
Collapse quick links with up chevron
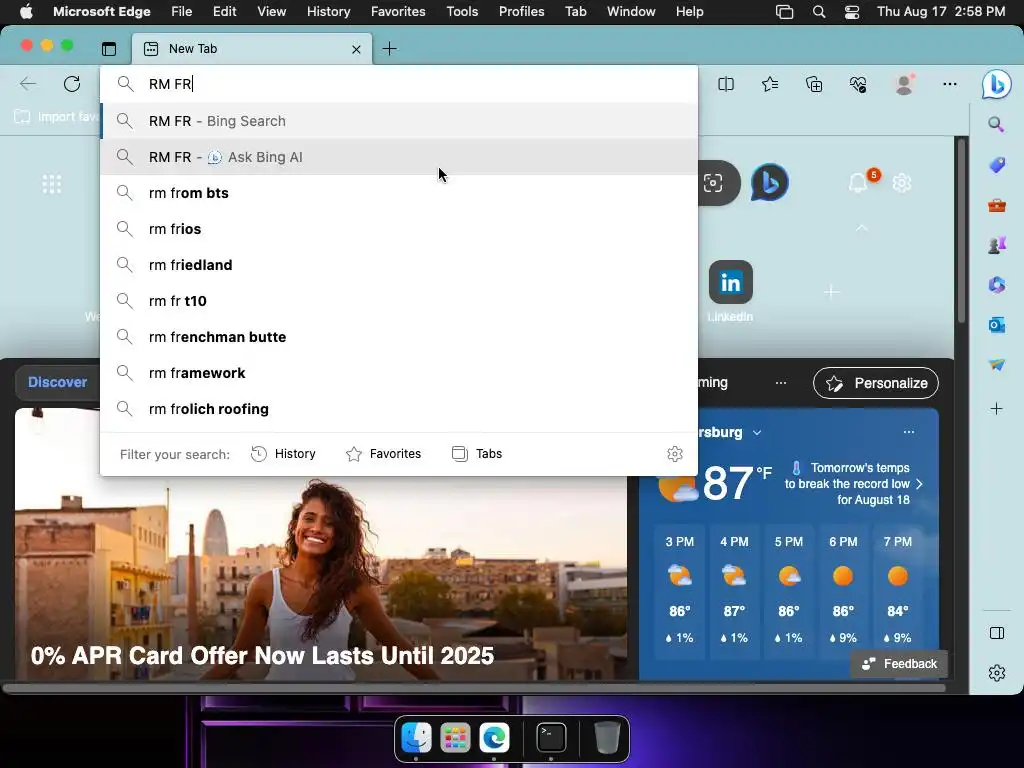[x=862, y=228]
